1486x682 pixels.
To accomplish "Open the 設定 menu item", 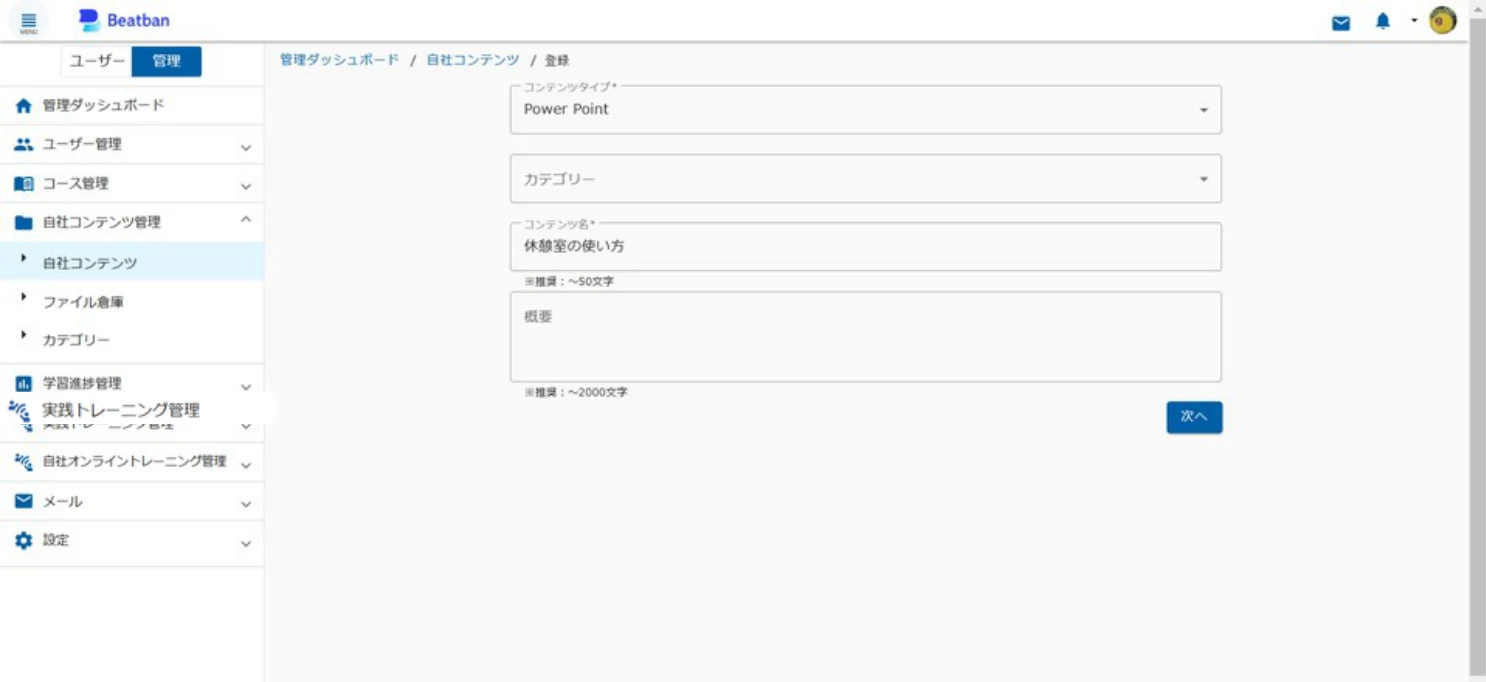I will [x=132, y=540].
